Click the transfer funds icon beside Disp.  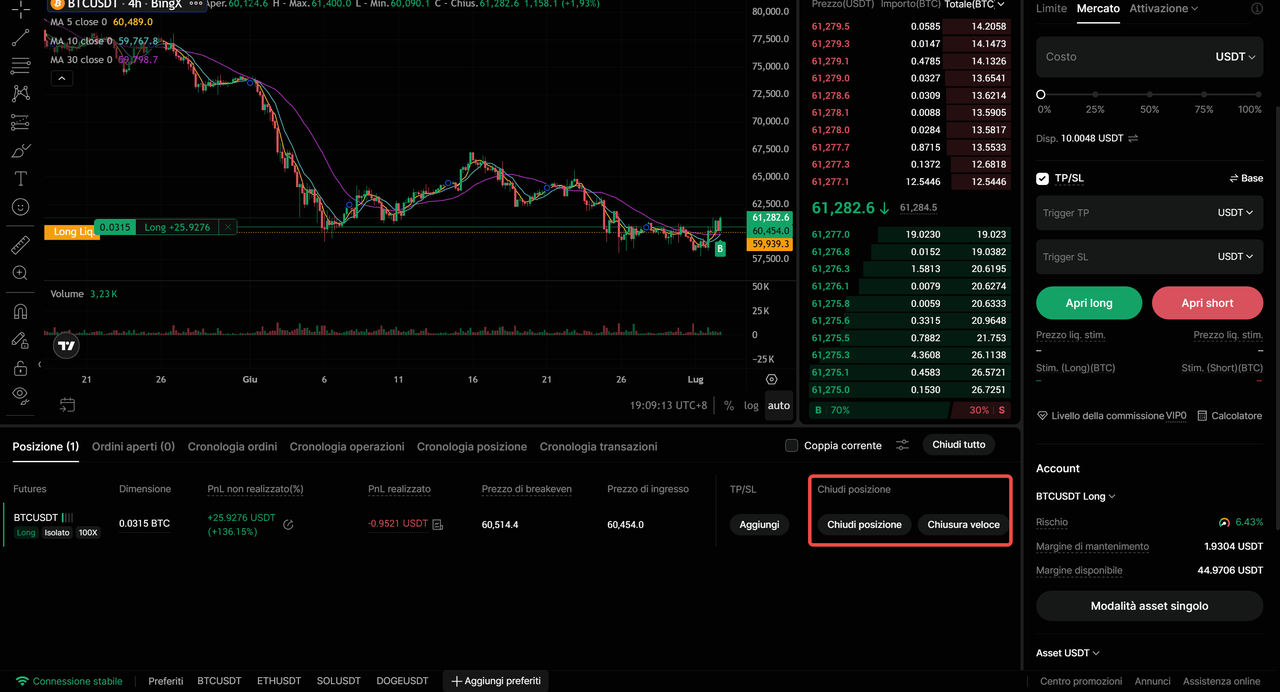[1133, 138]
